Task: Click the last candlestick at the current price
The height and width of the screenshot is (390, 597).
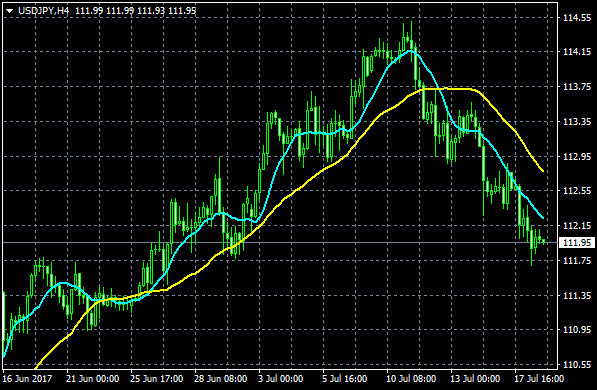Action: click(x=544, y=242)
